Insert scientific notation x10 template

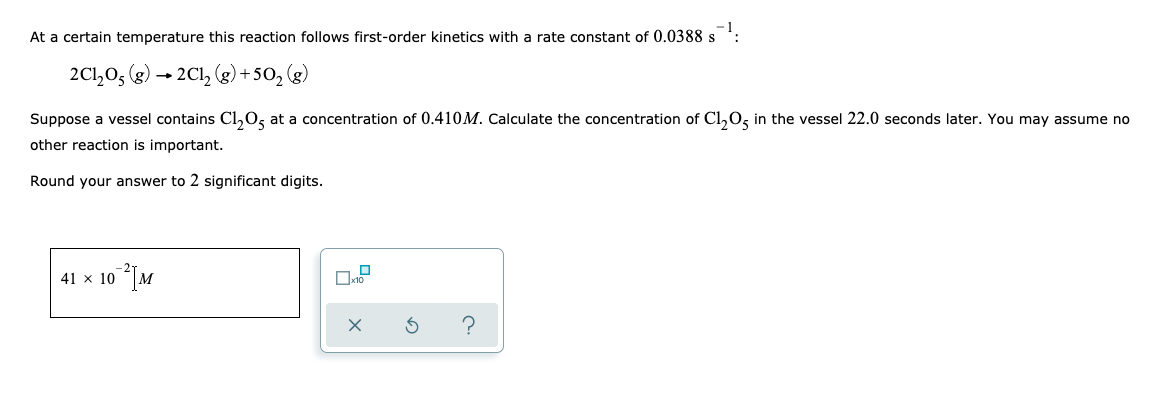click(351, 276)
